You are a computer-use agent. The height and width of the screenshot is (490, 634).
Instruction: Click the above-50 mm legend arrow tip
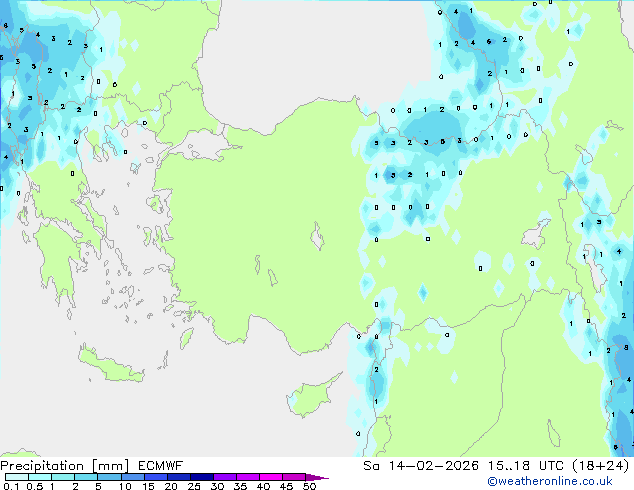coord(317,477)
